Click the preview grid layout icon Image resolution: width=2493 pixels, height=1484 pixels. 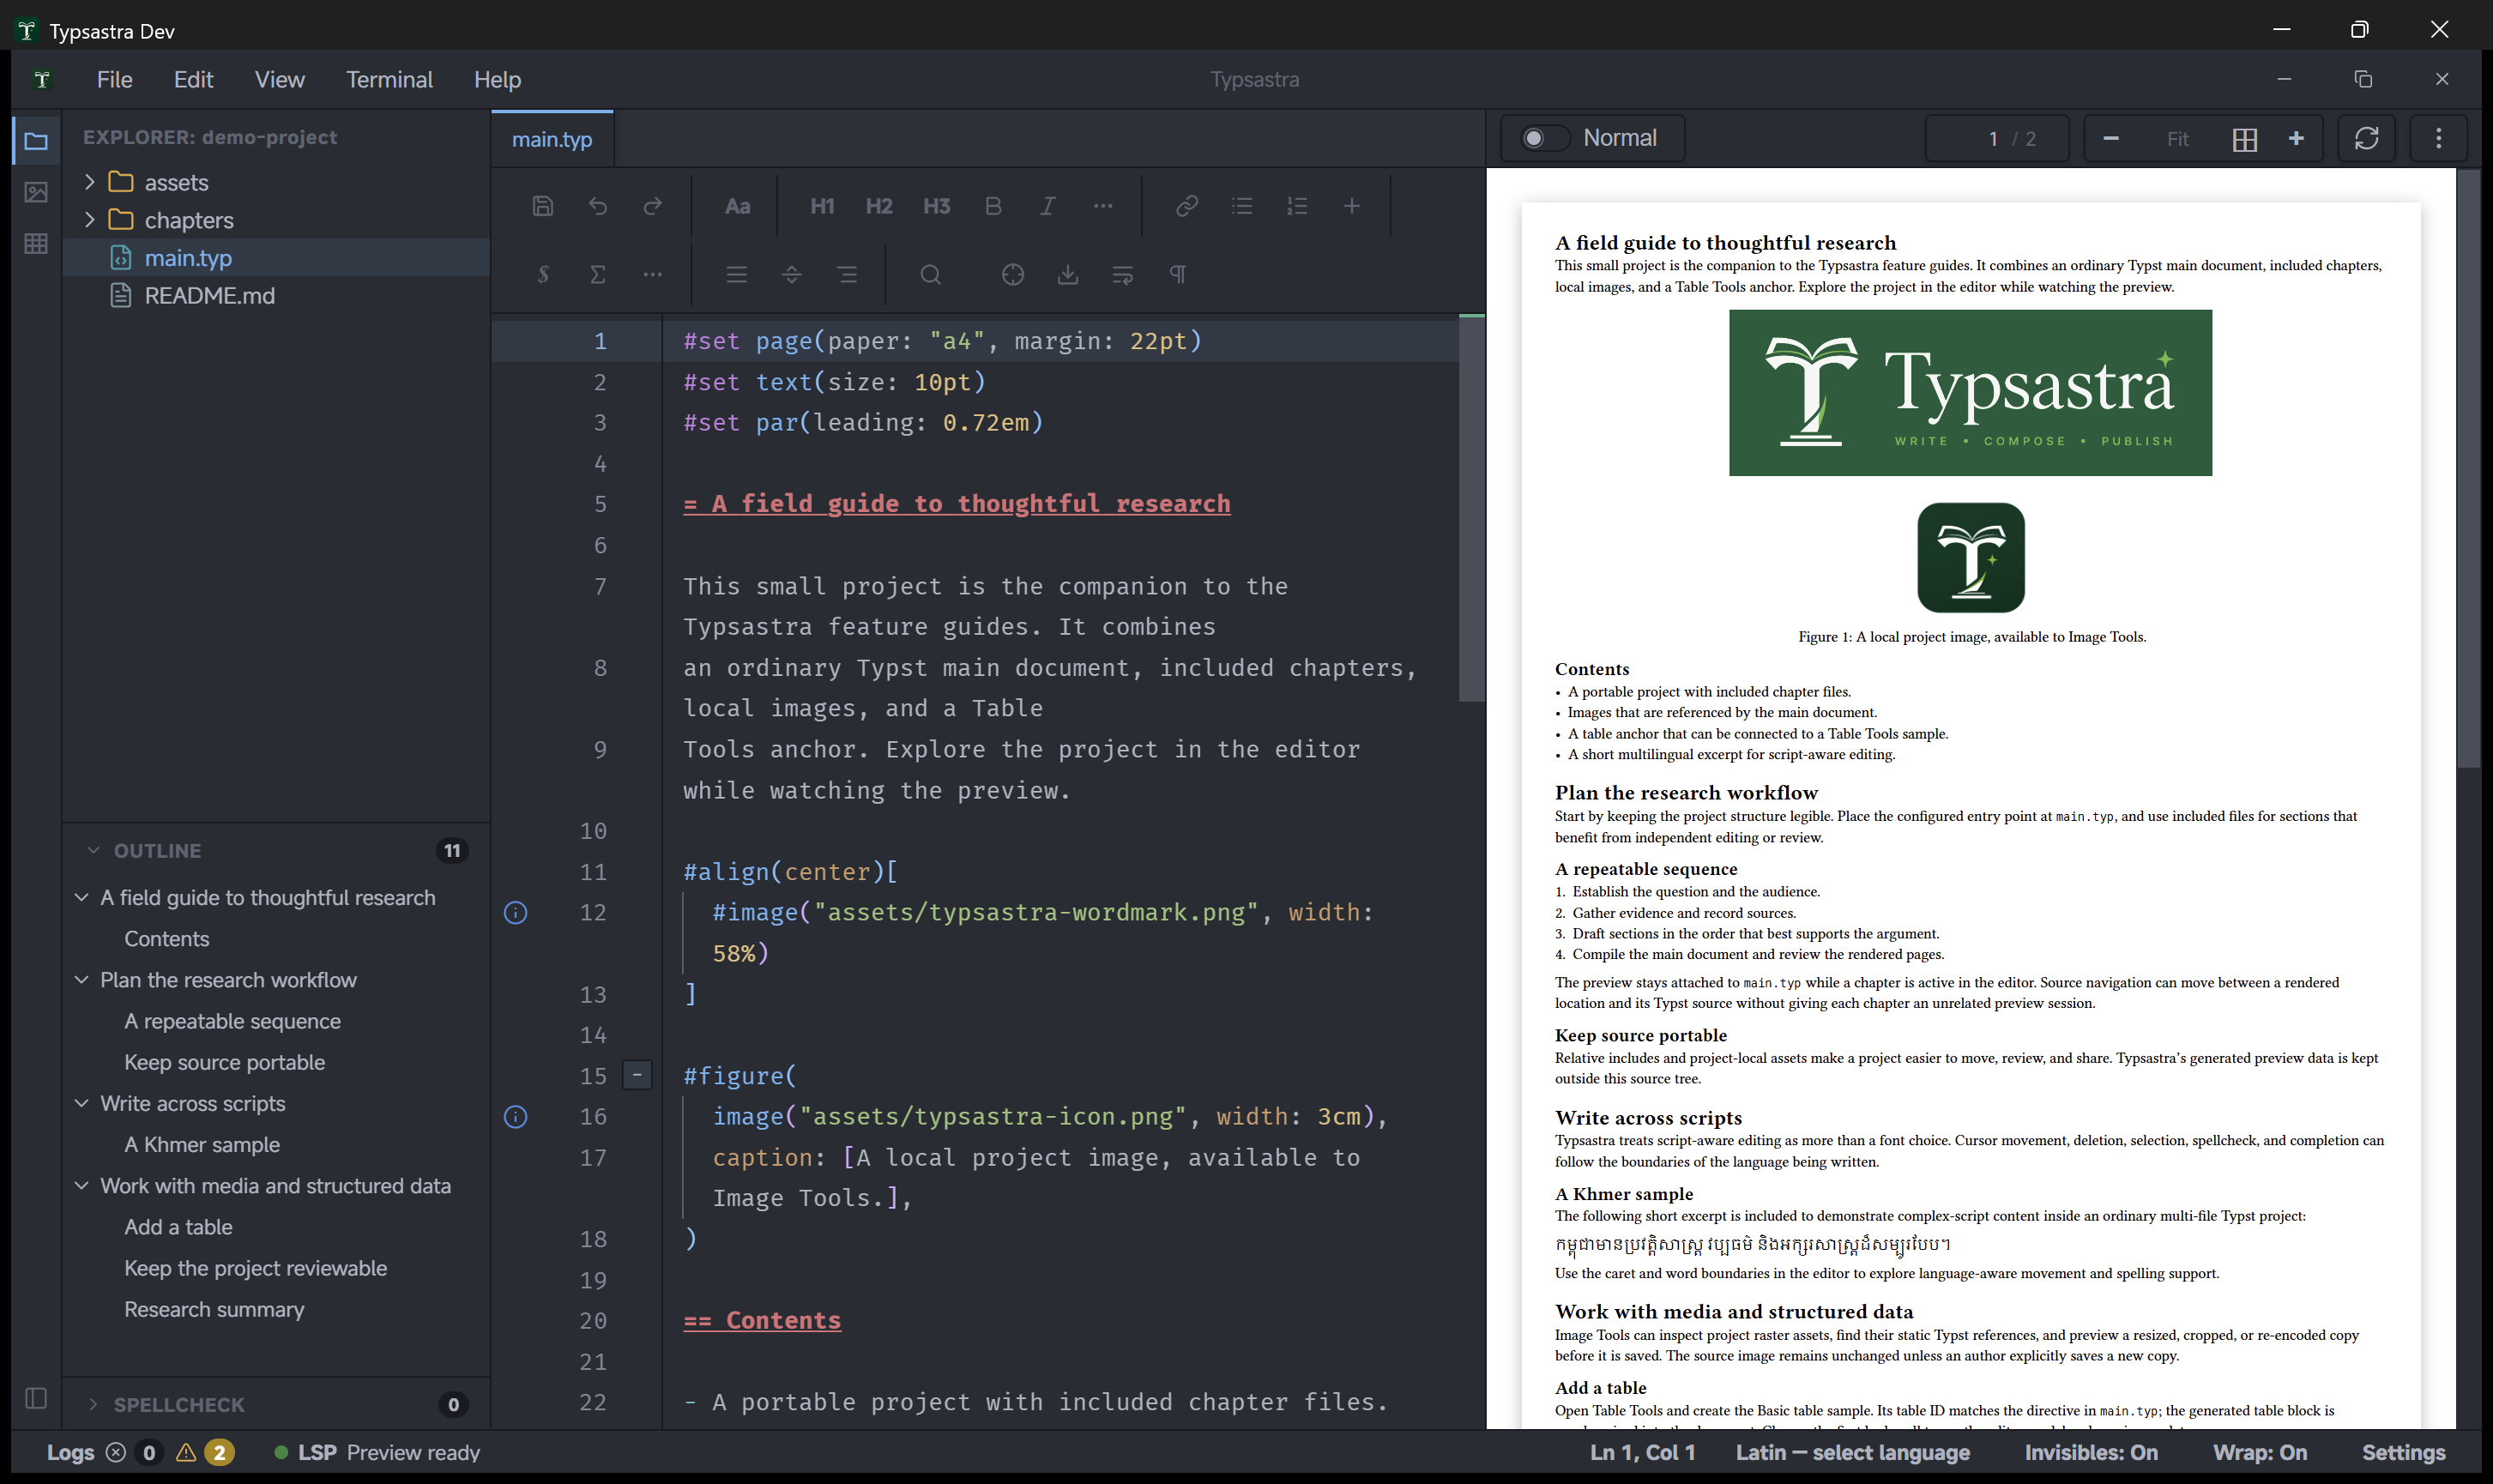(2245, 139)
